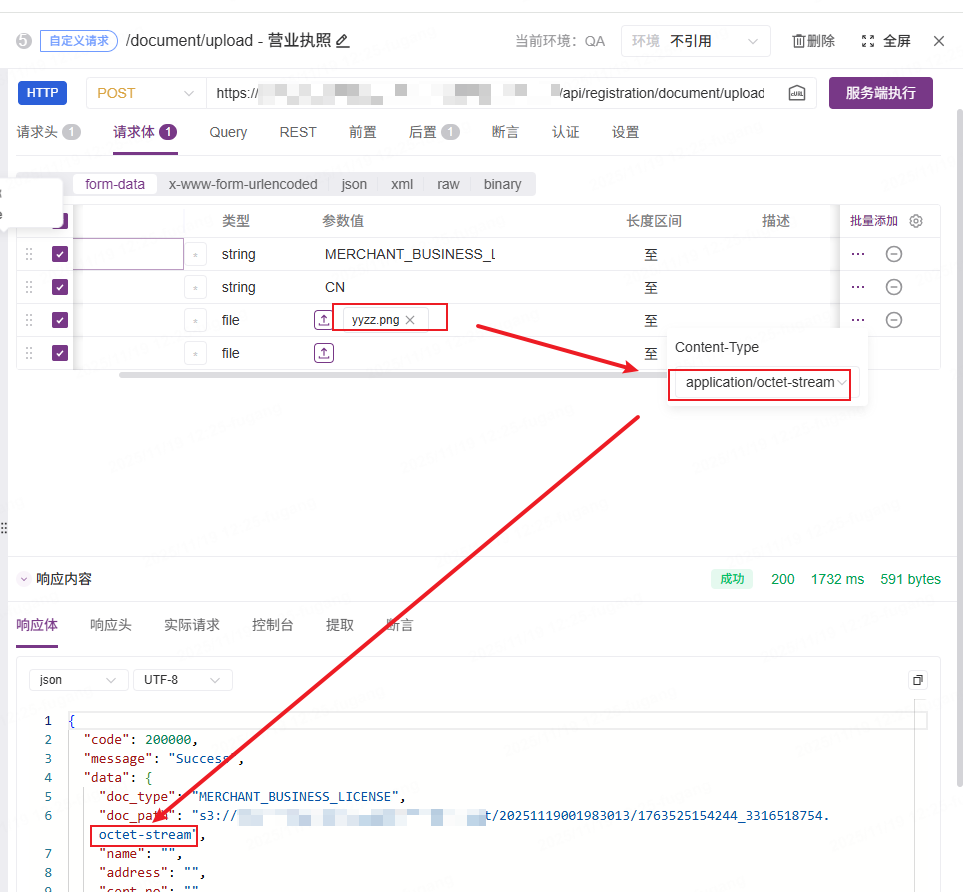
Task: Toggle the checkbox on the CN row
Action: (60, 287)
